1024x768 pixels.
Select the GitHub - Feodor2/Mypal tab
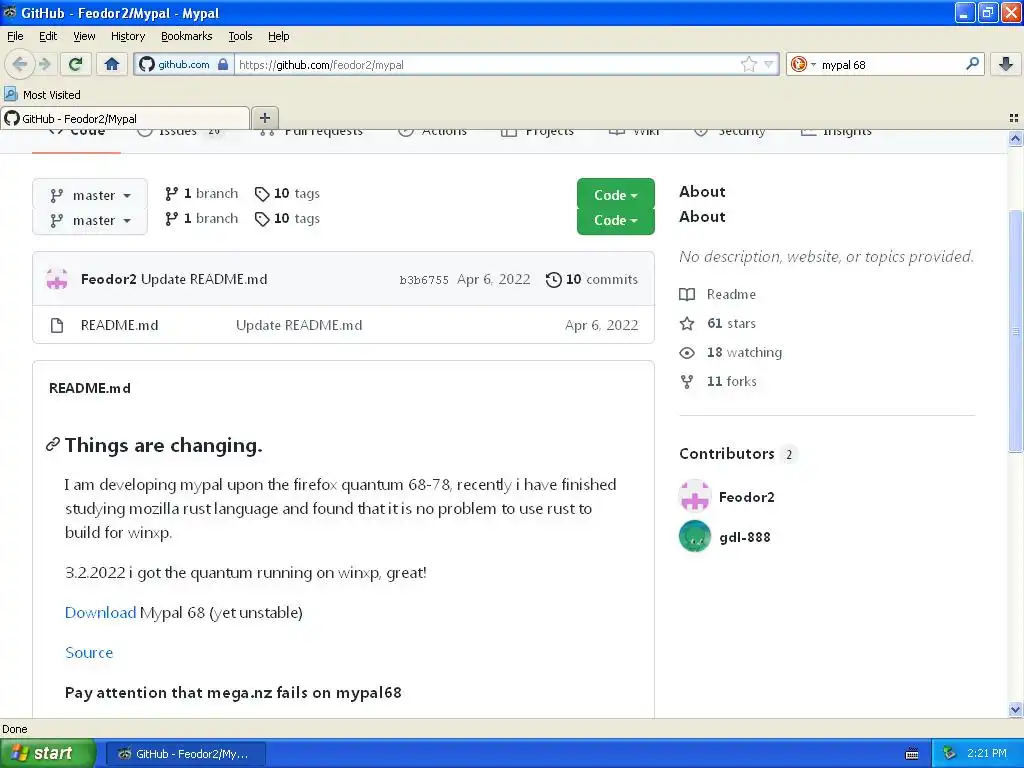tap(125, 118)
